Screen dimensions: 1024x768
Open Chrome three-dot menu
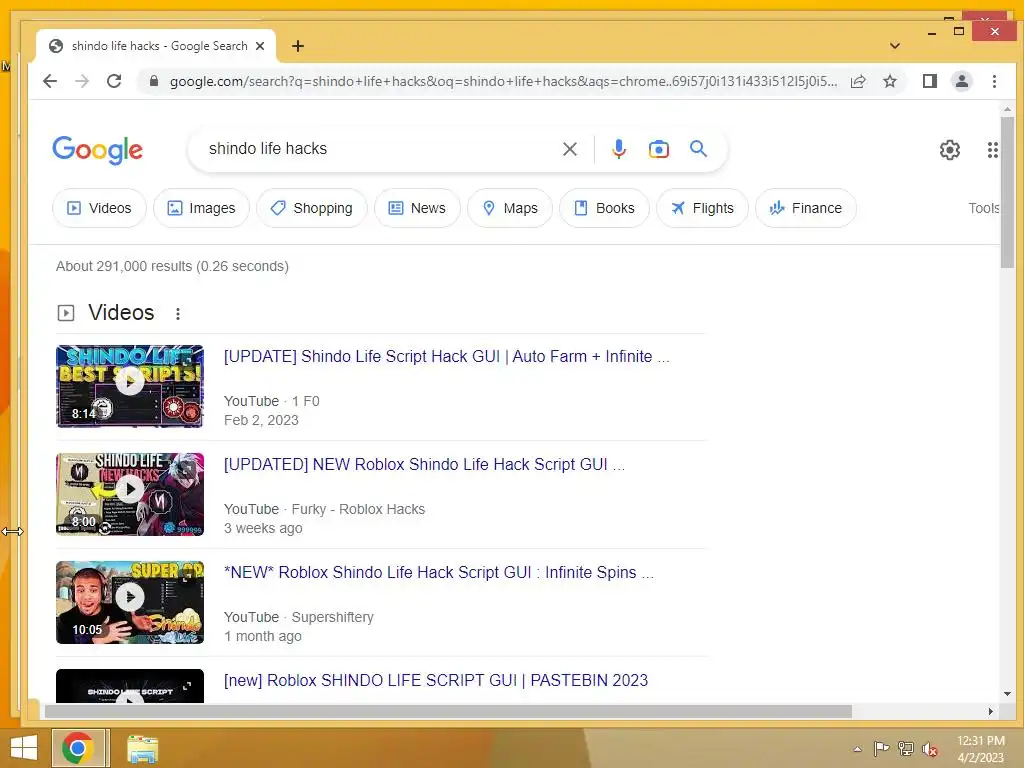(994, 81)
